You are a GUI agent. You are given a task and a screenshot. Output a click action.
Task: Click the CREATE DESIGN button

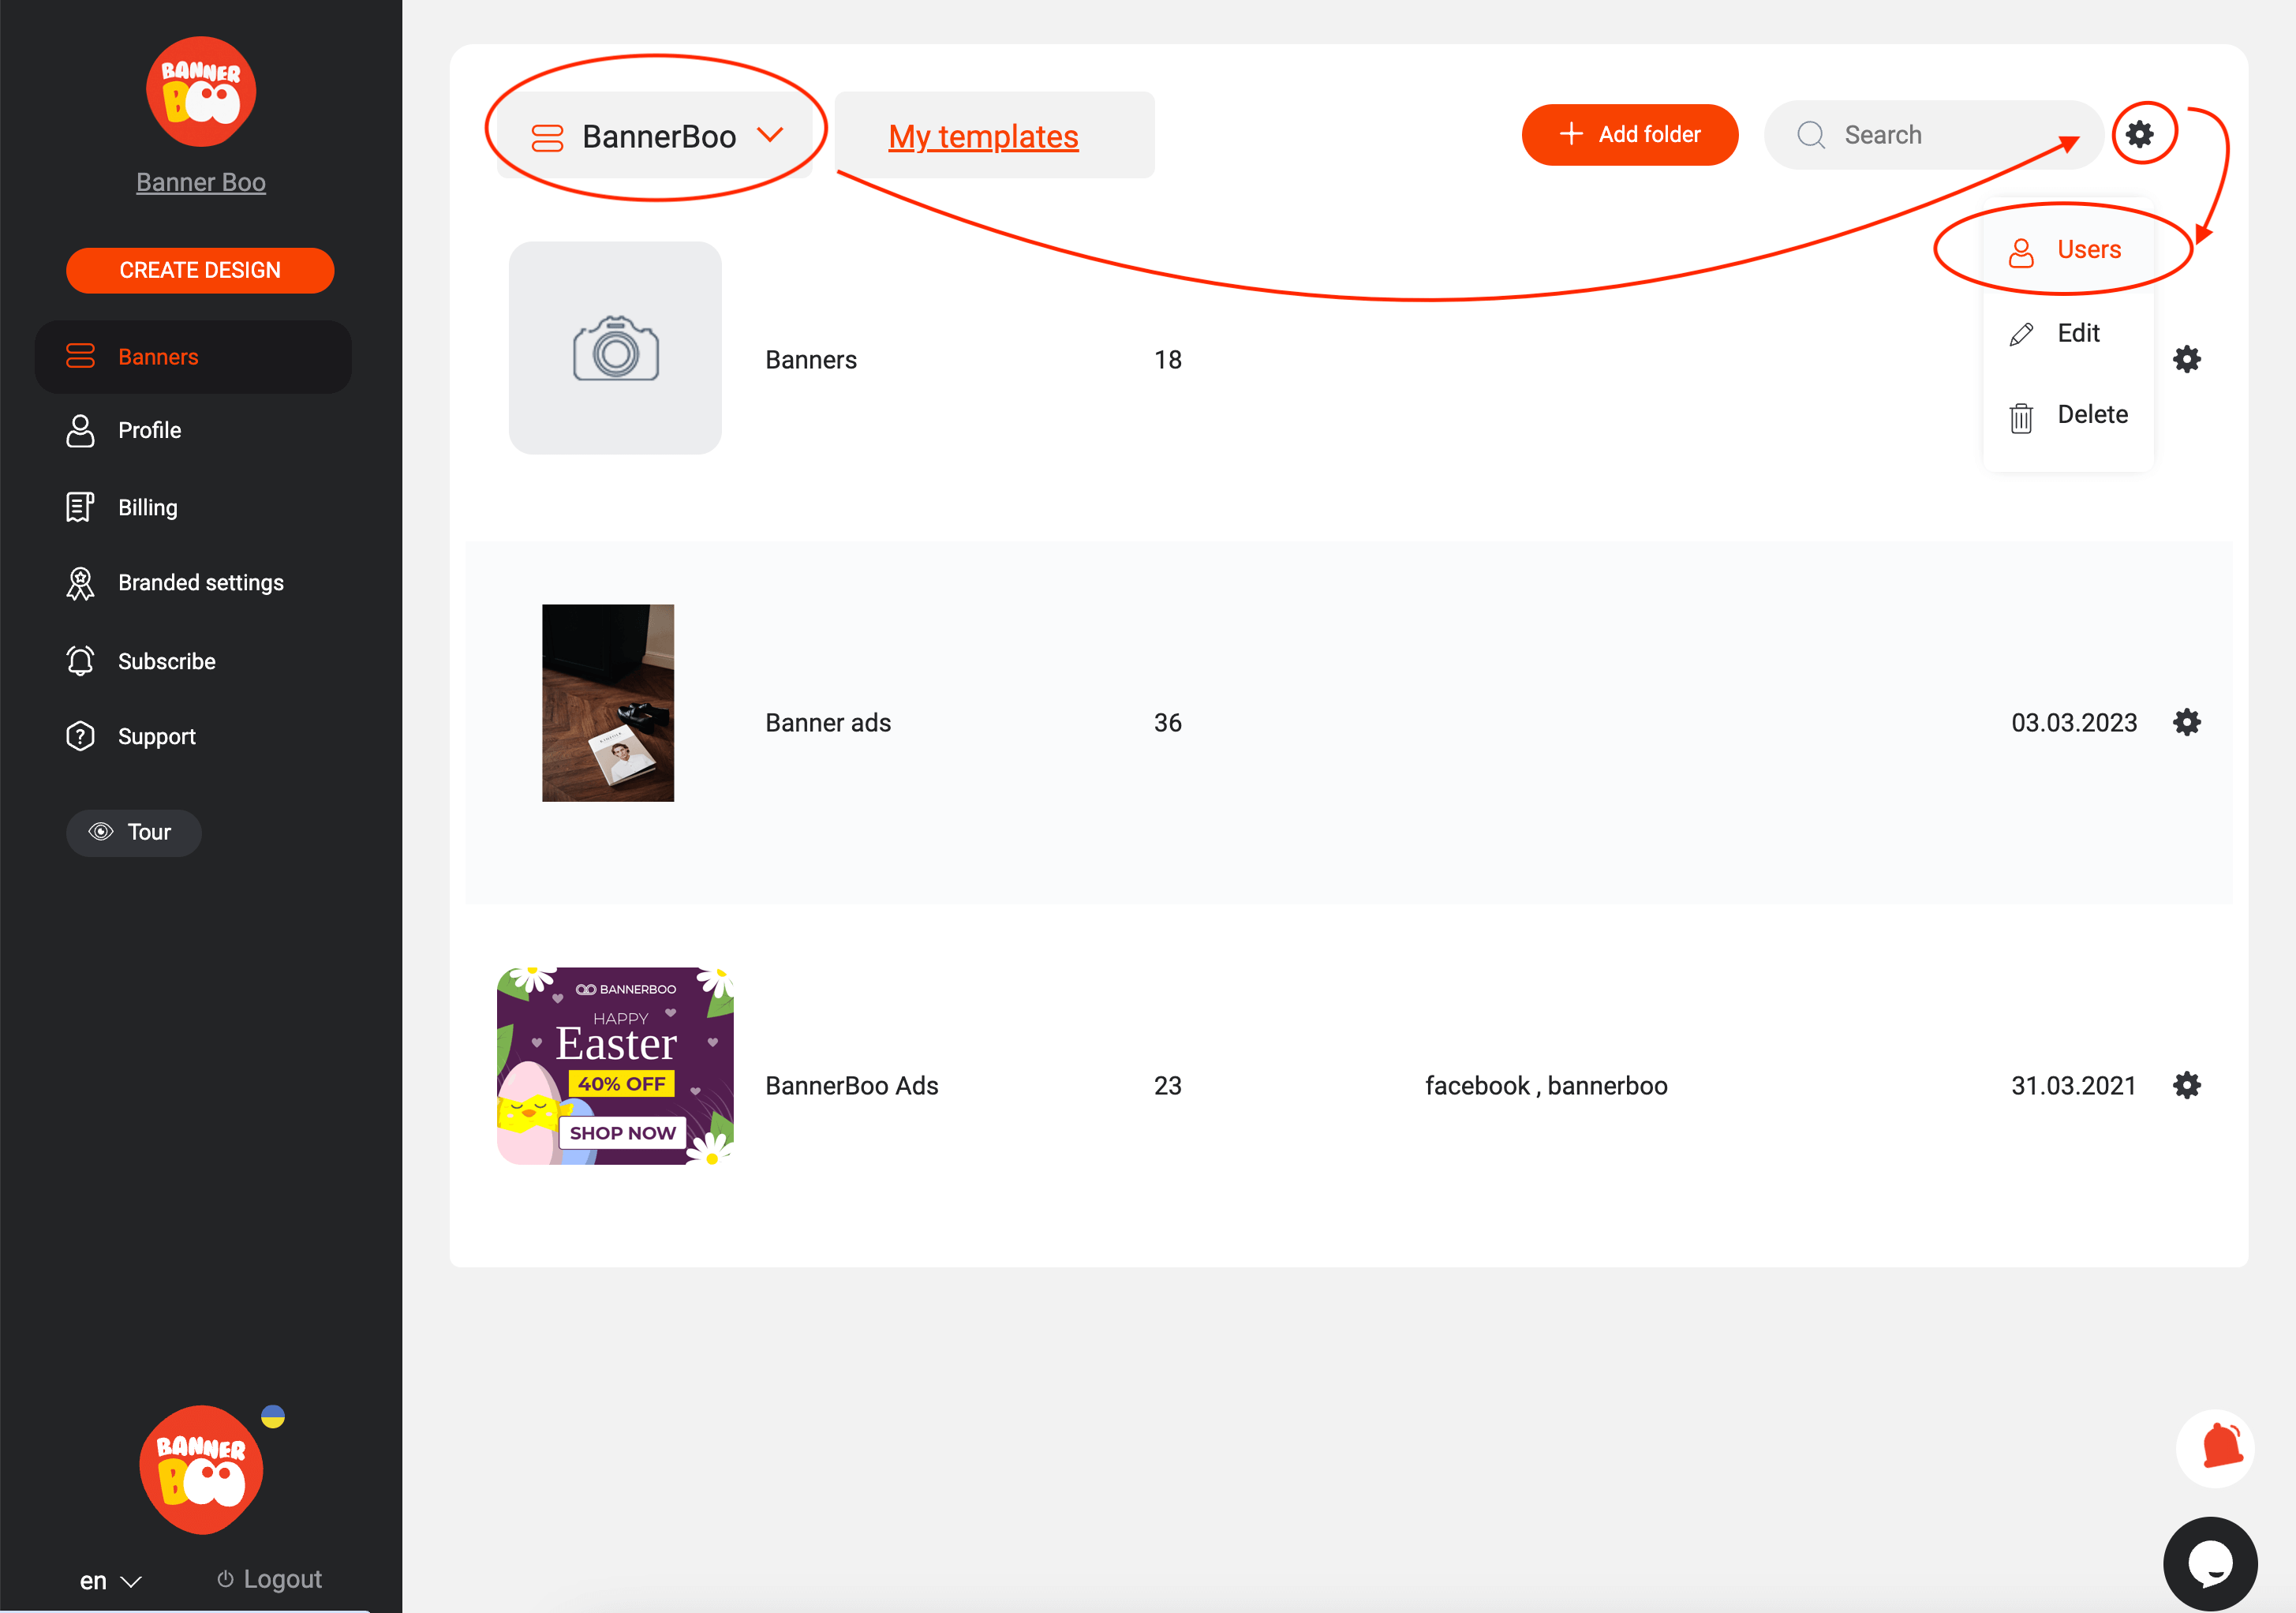200,270
